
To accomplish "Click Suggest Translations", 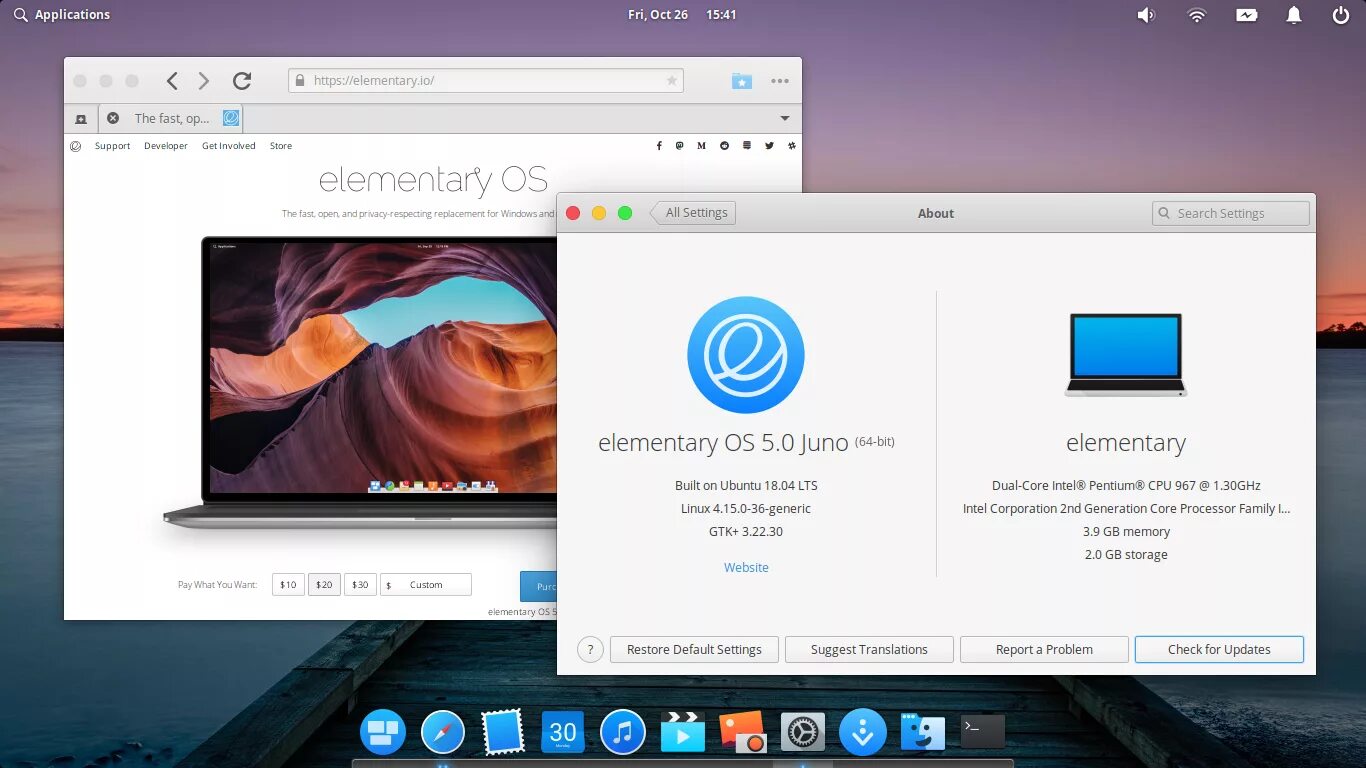I will [869, 650].
